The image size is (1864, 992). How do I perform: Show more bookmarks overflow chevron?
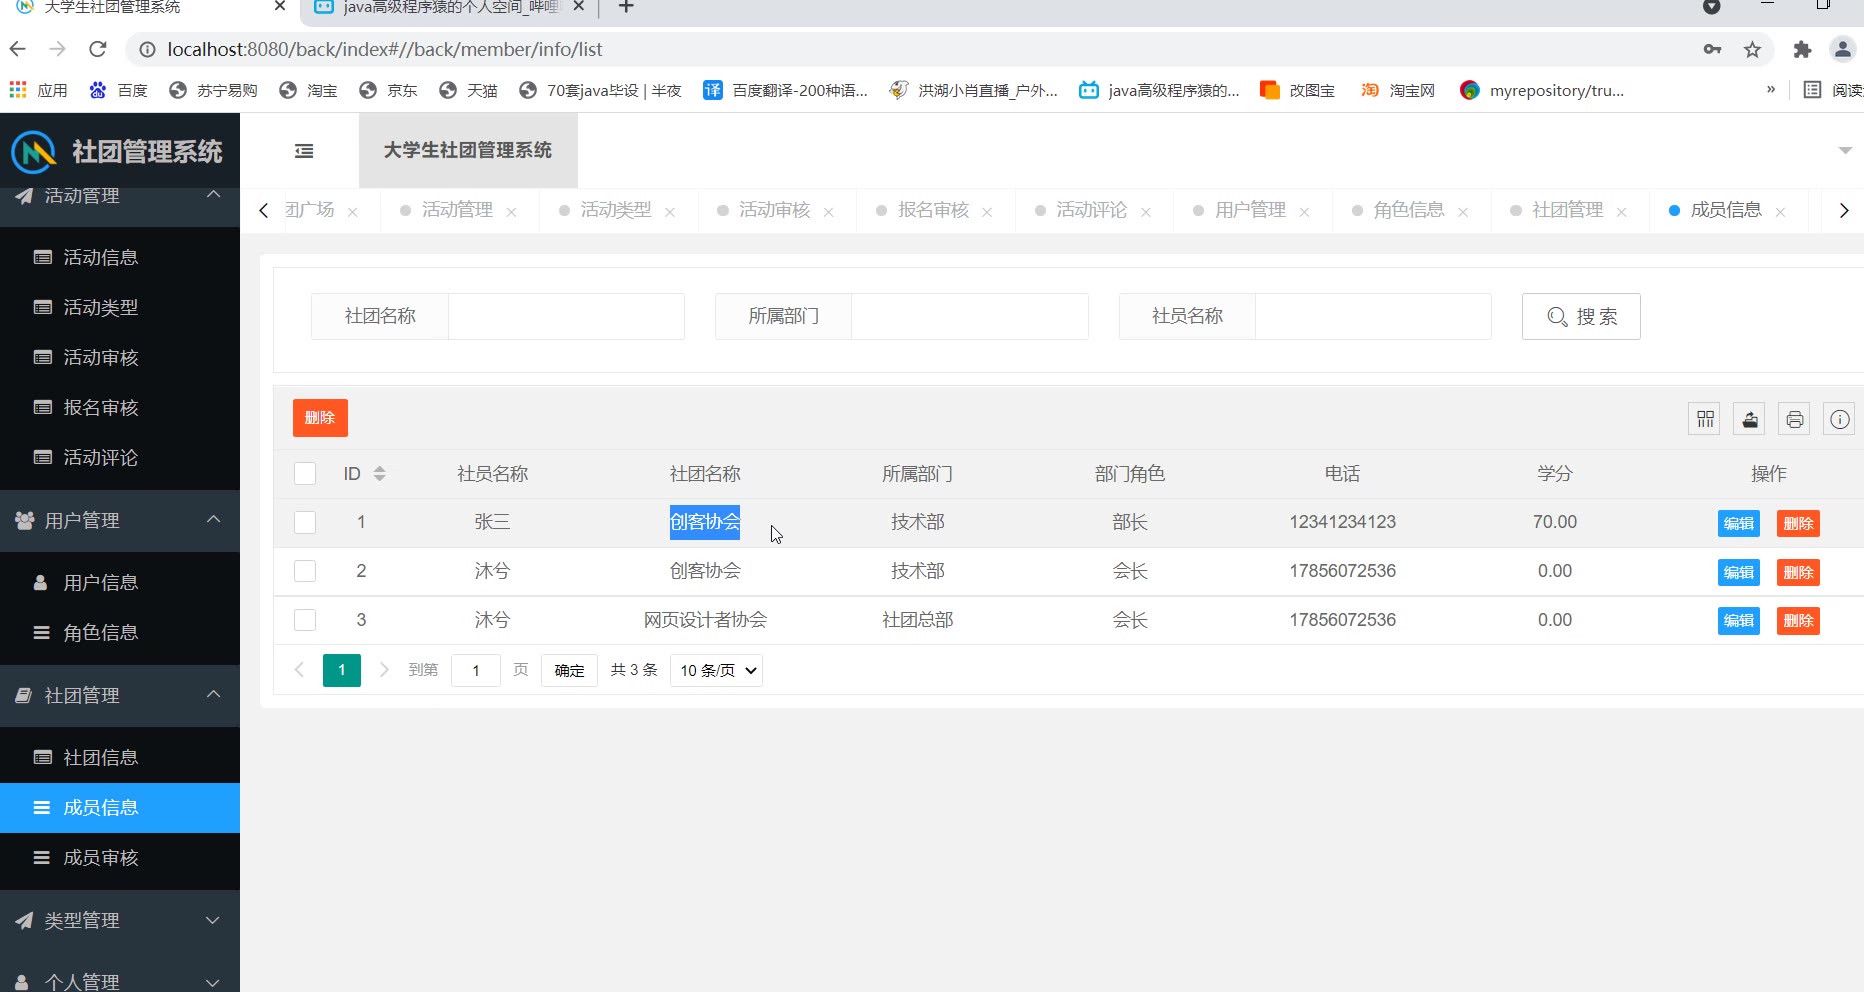1770,90
